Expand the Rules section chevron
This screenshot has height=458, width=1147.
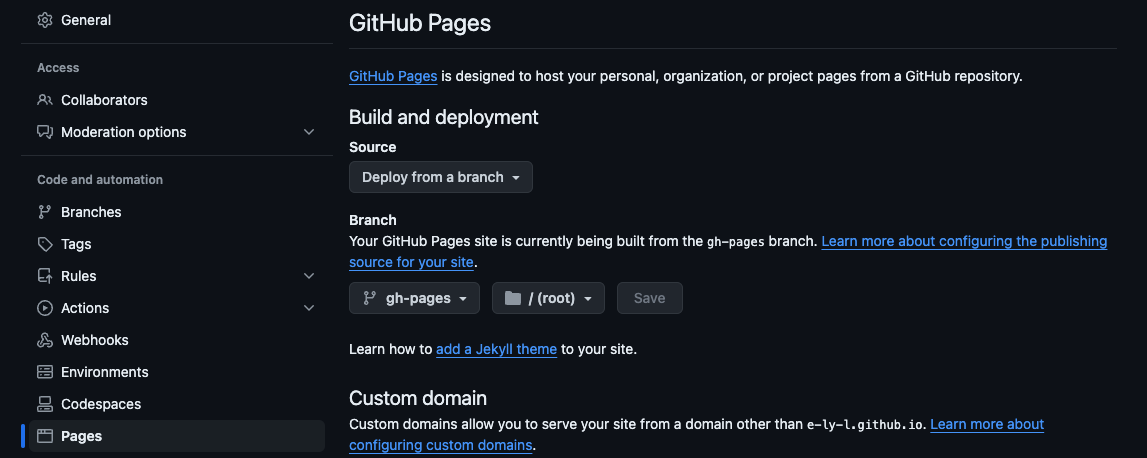[309, 276]
